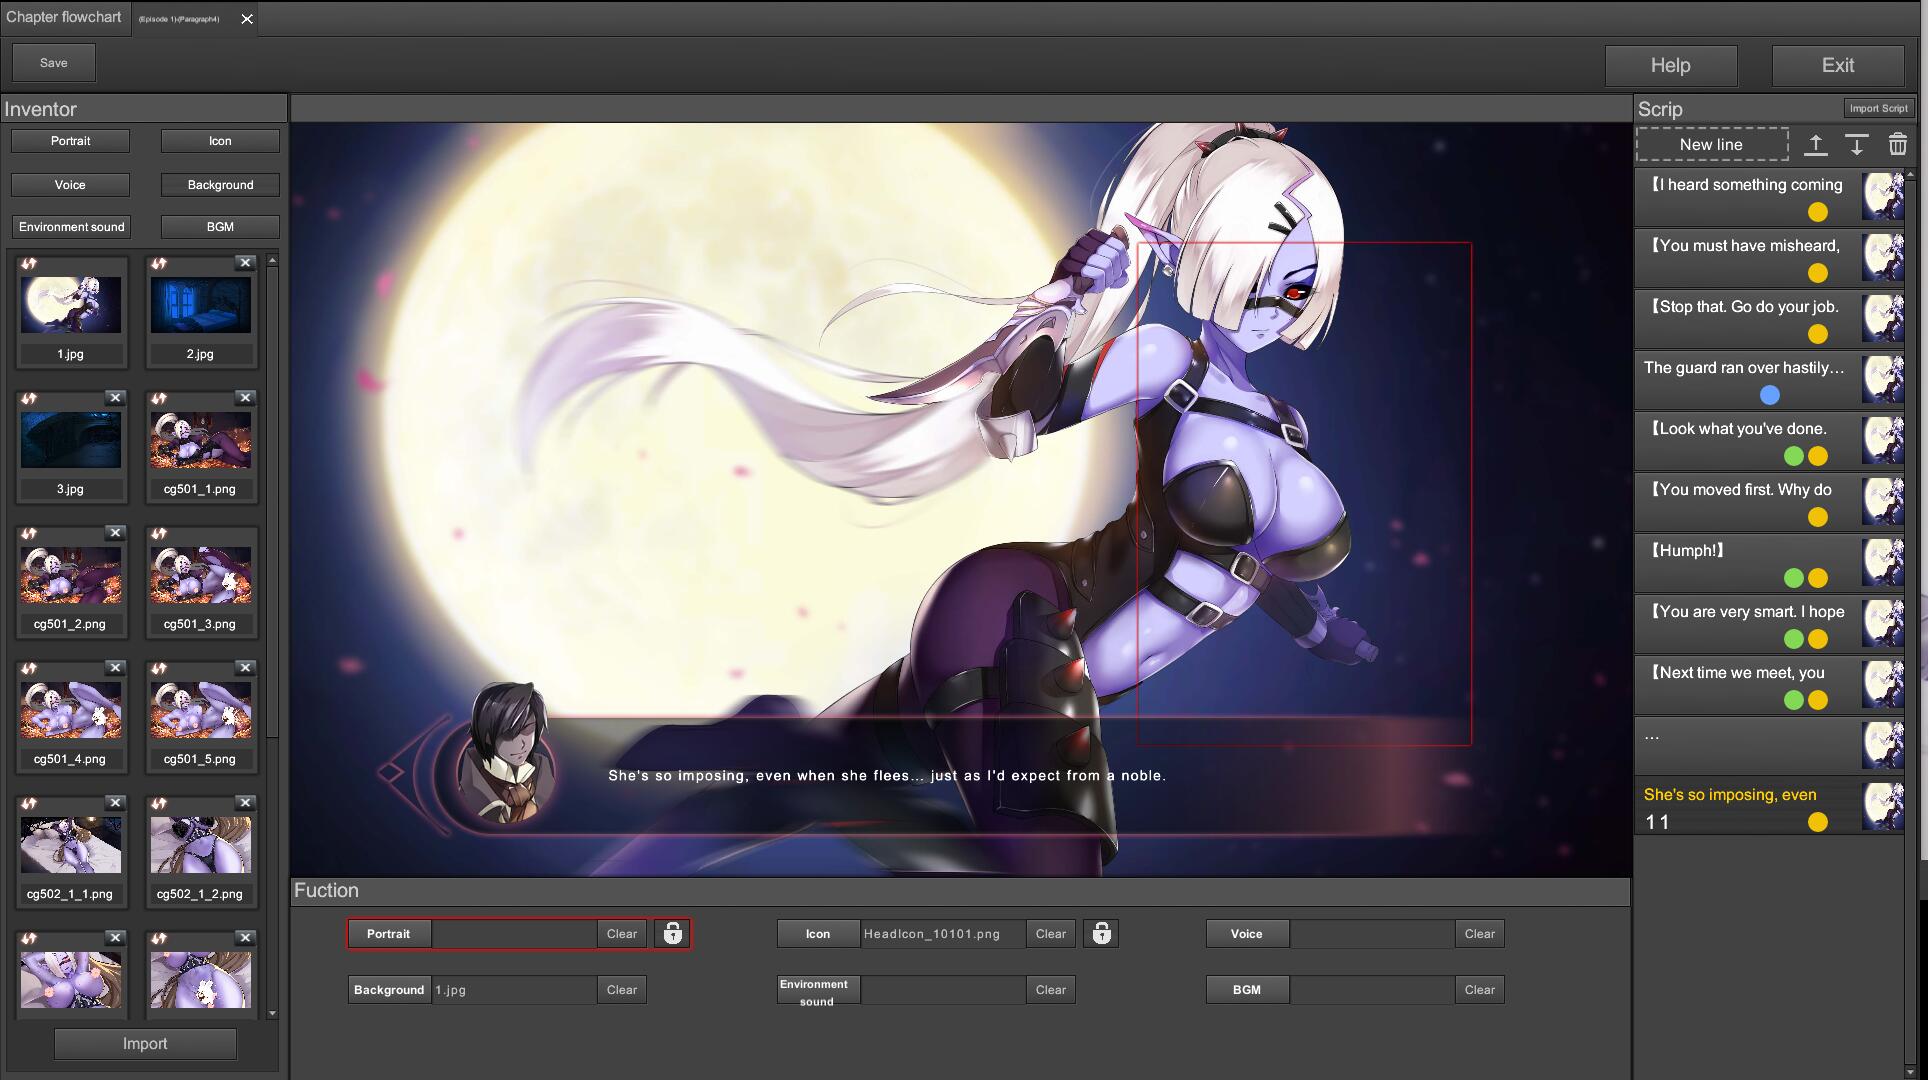Toggle the blue dot on 'The guard ran over hastily' line

click(x=1771, y=395)
